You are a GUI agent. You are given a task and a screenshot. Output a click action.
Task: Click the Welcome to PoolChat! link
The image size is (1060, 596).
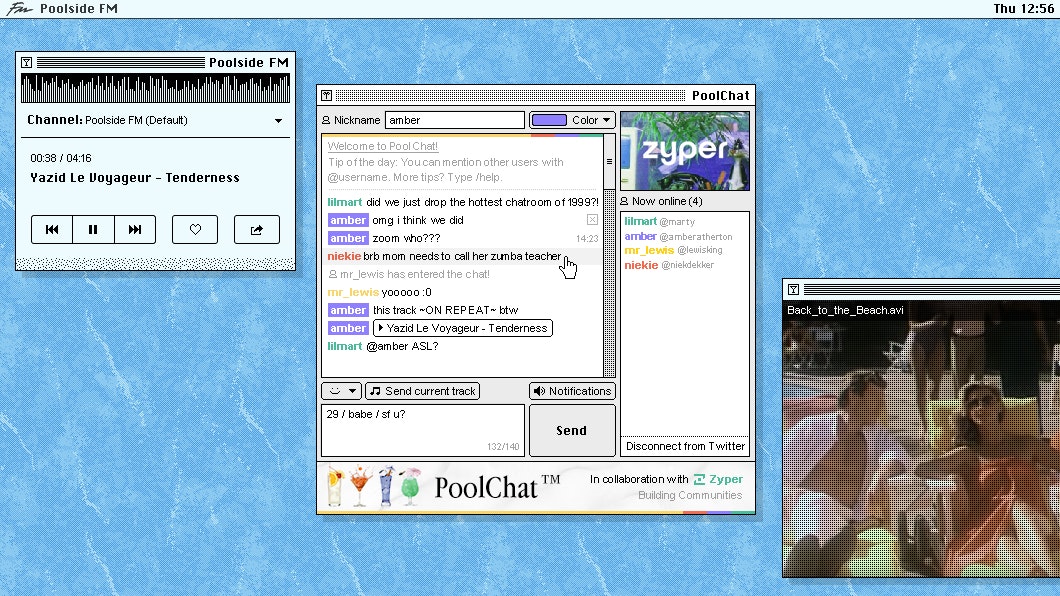pyautogui.click(x=383, y=146)
